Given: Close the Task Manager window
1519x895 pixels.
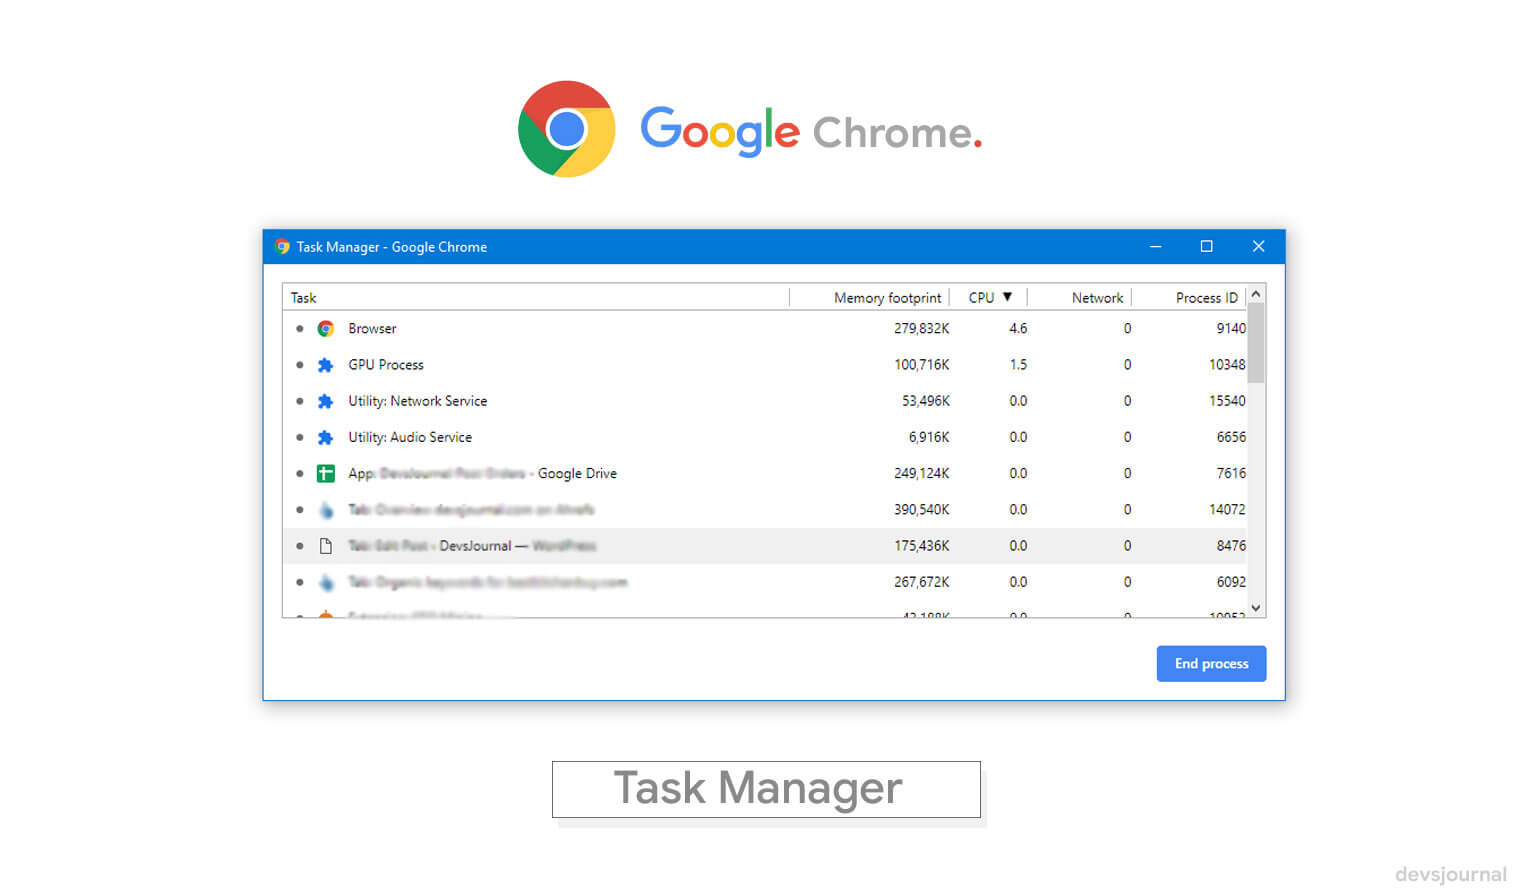Looking at the screenshot, I should [x=1258, y=246].
